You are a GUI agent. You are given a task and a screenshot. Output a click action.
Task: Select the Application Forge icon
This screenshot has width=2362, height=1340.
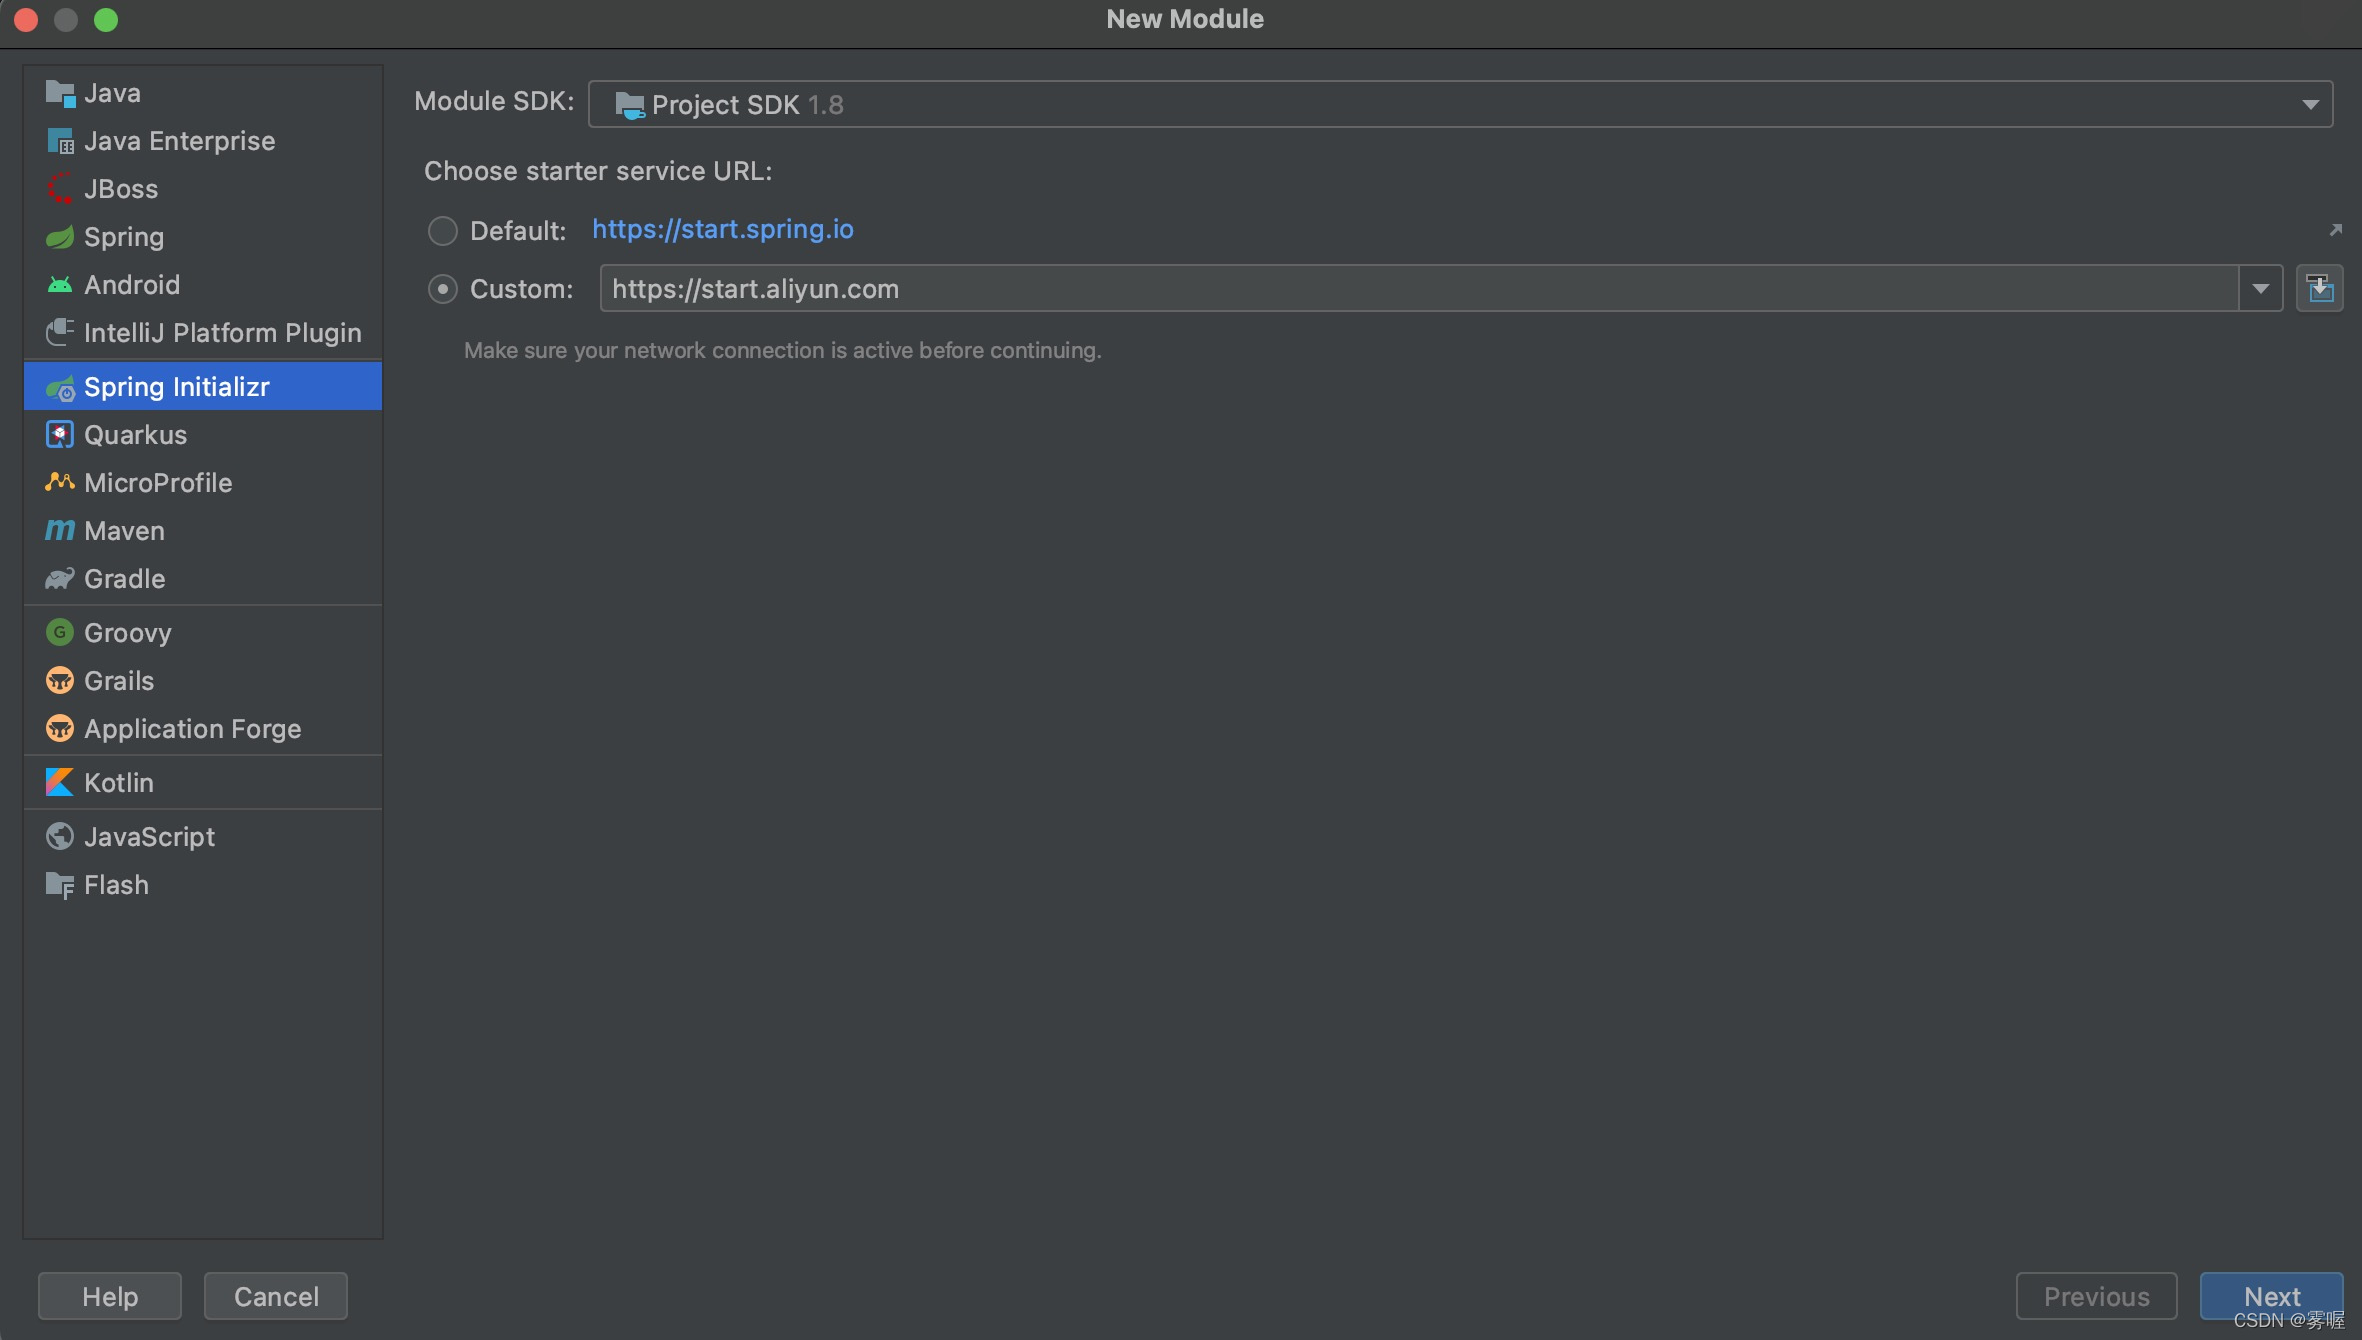[60, 727]
